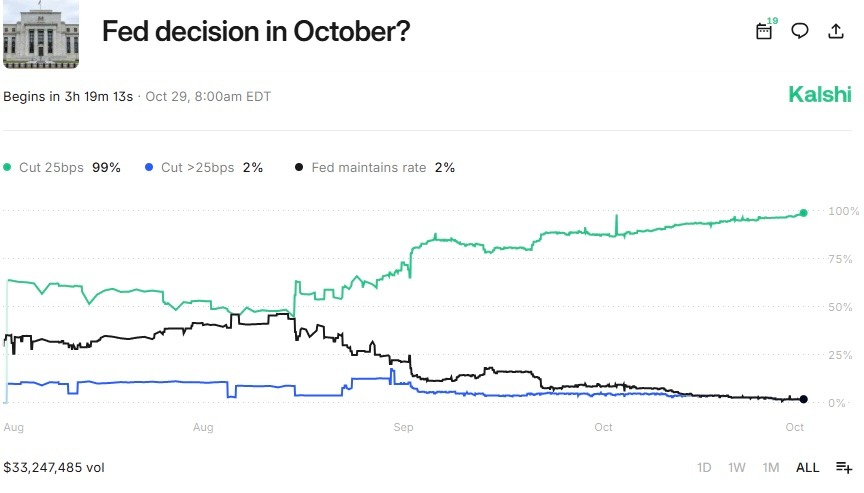The width and height of the screenshot is (864, 493).
Task: Toggle the Fed maintains rate series
Action: (x=375, y=167)
